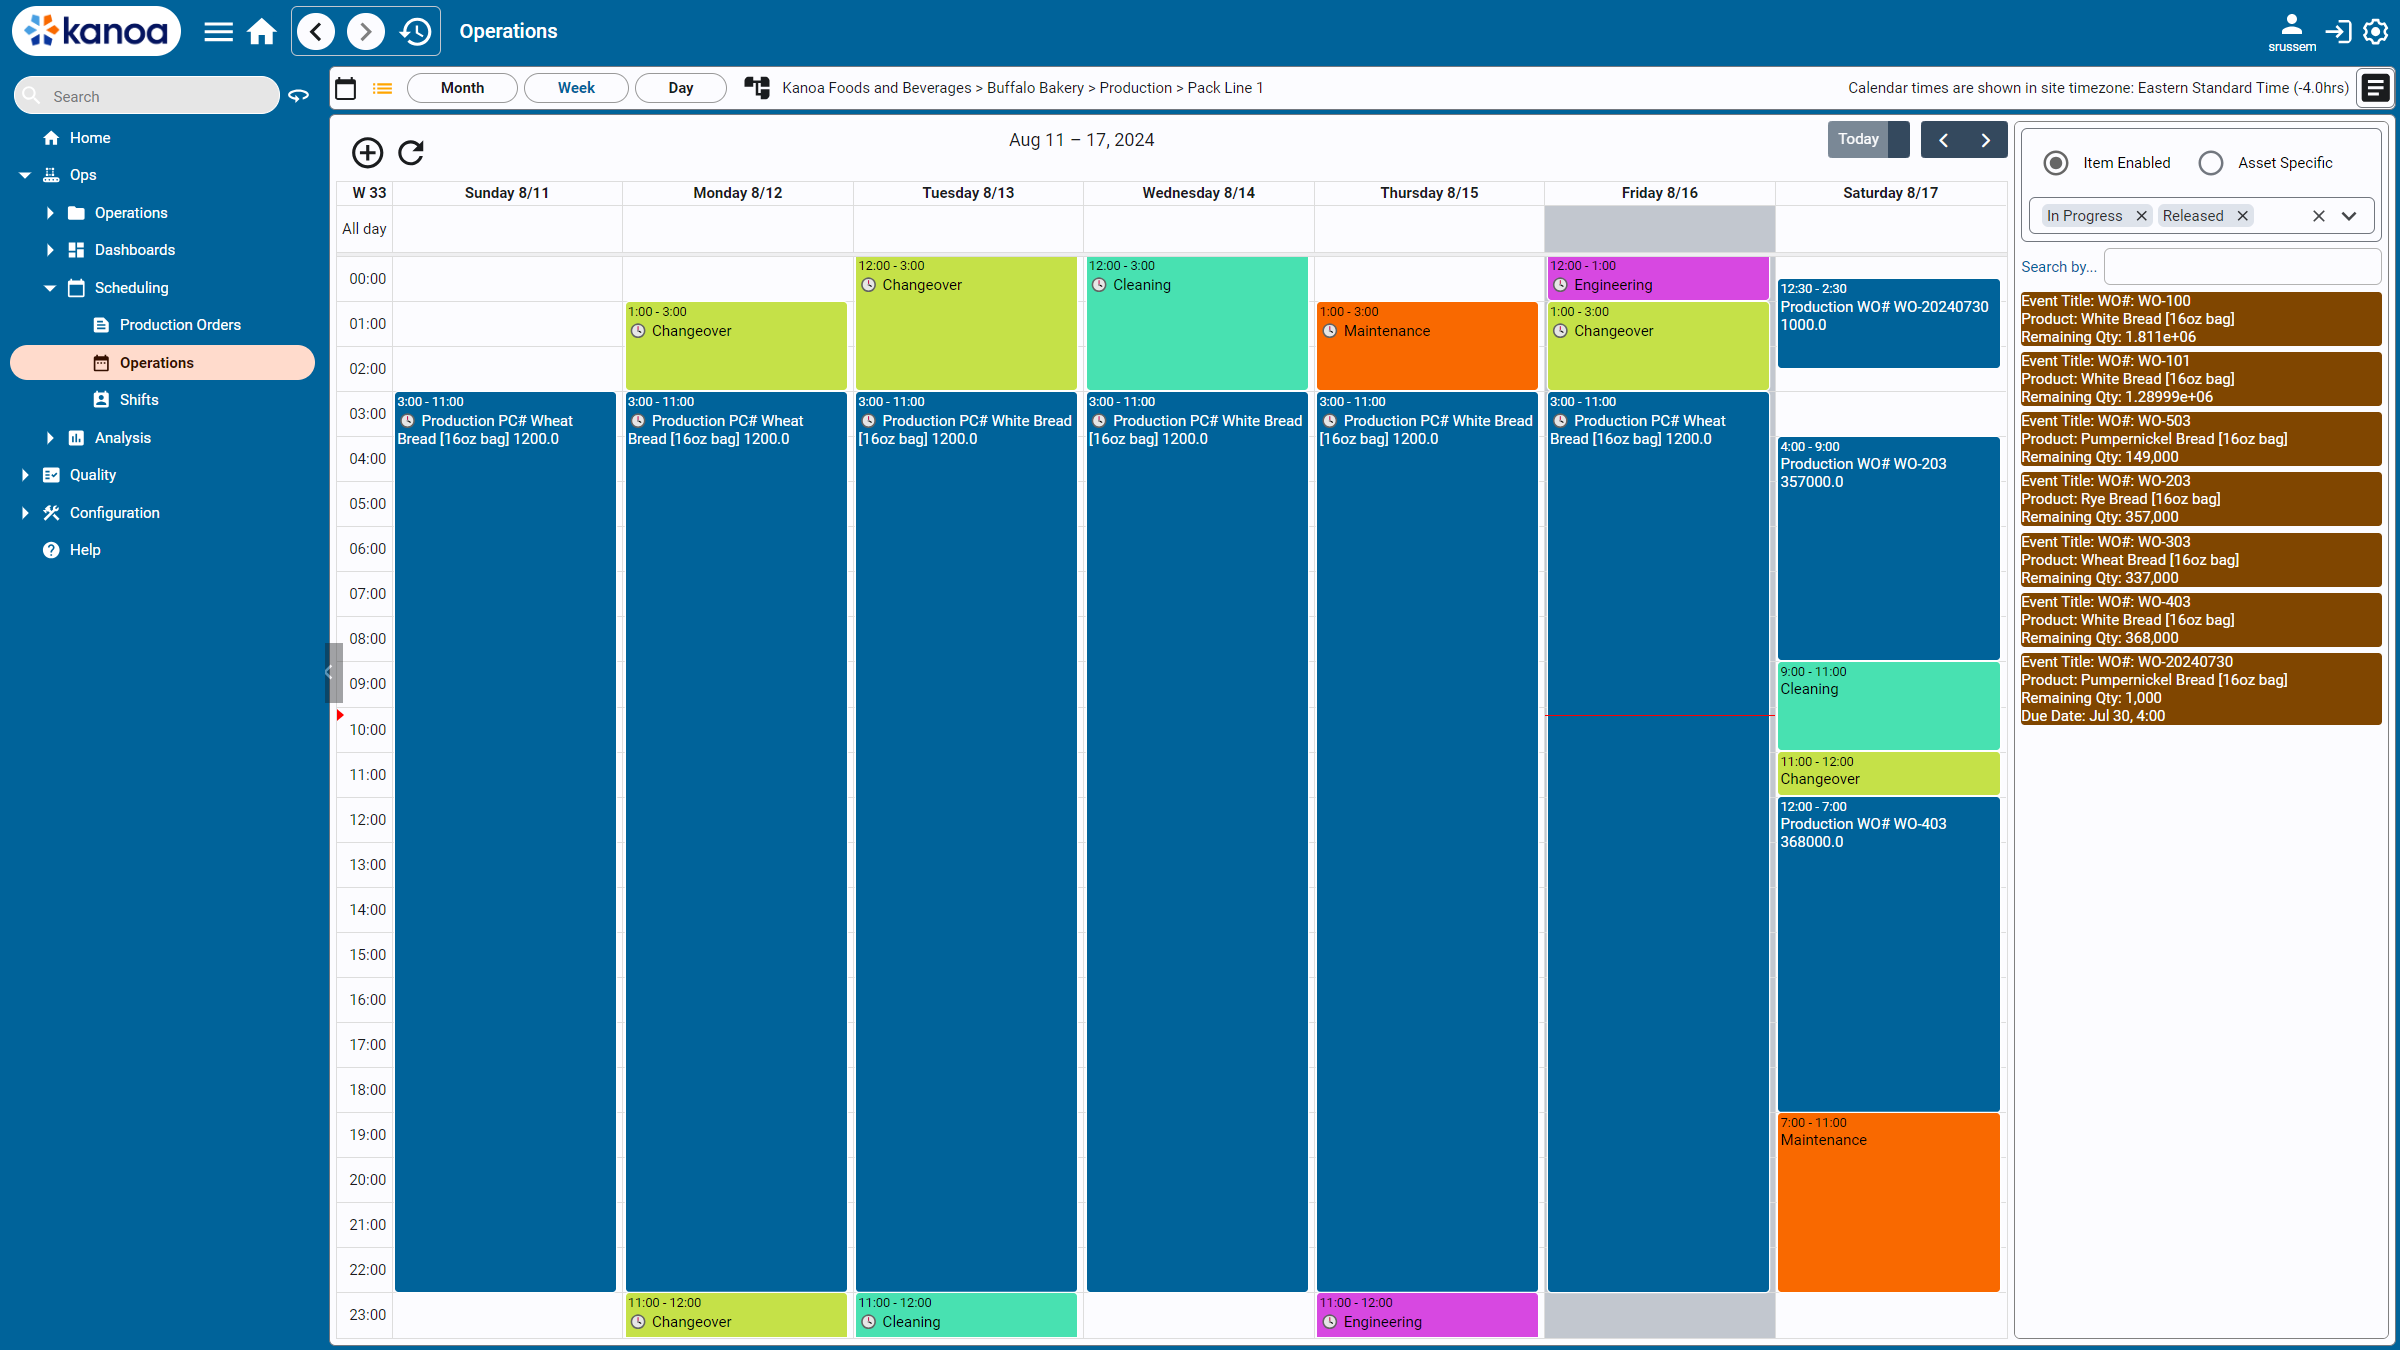
Task: Open the status filter dropdown arrow
Action: [x=2349, y=216]
